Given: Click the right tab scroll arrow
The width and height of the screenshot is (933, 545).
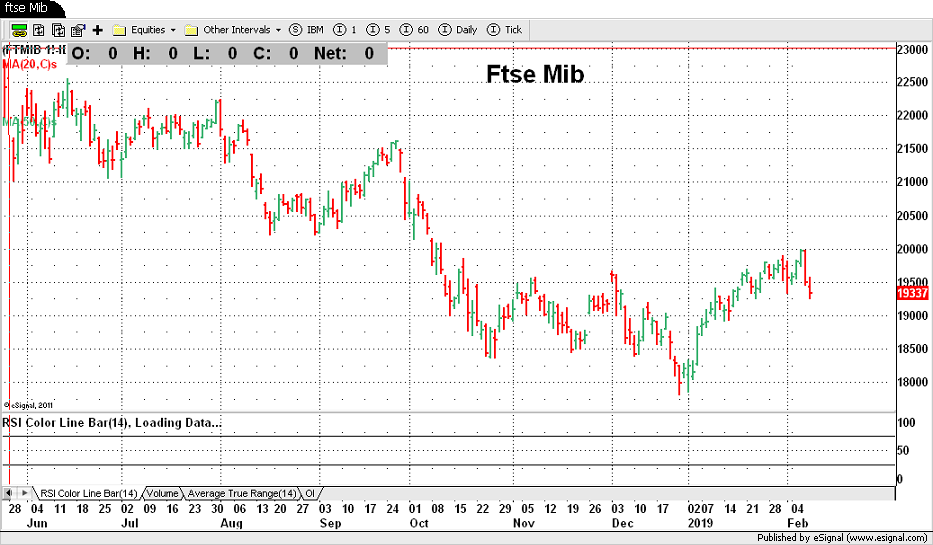Looking at the screenshot, I should pyautogui.click(x=24, y=493).
